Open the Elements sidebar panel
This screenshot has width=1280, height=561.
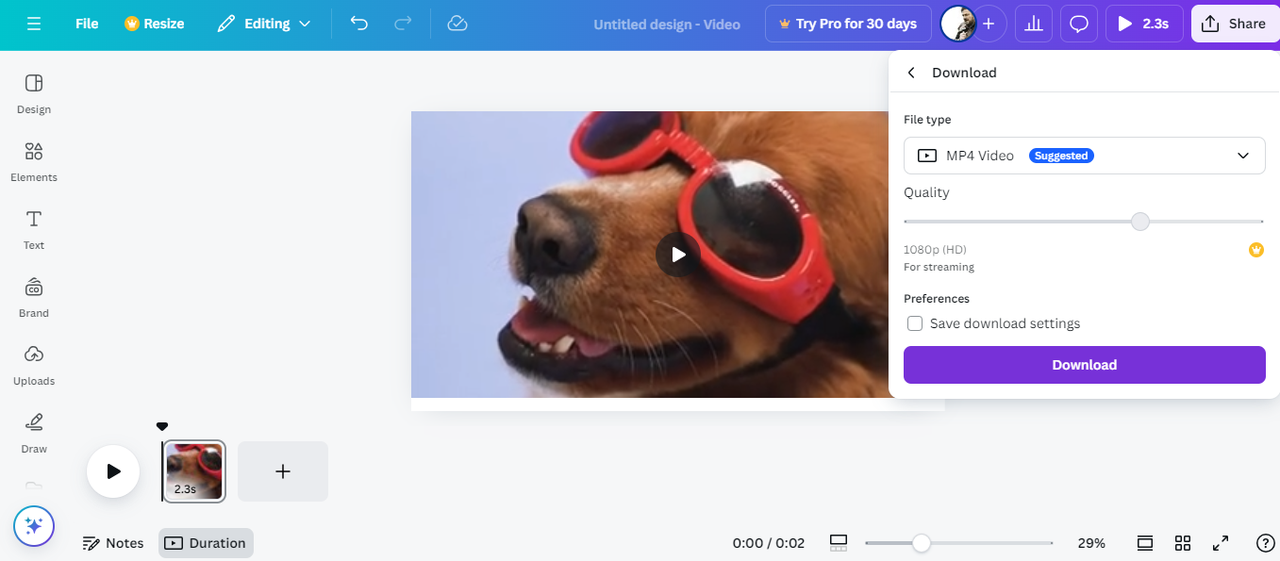34,161
